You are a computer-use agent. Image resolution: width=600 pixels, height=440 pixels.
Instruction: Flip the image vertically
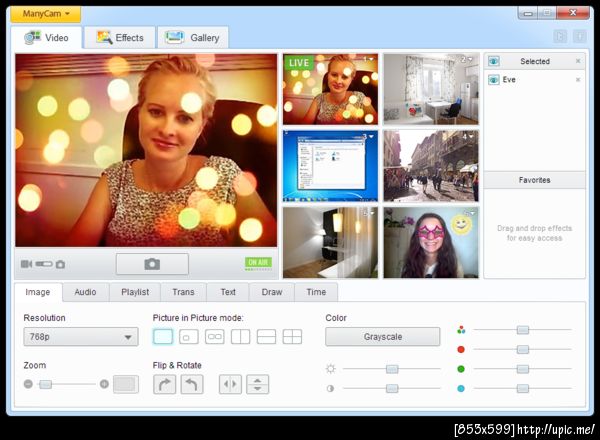point(258,384)
